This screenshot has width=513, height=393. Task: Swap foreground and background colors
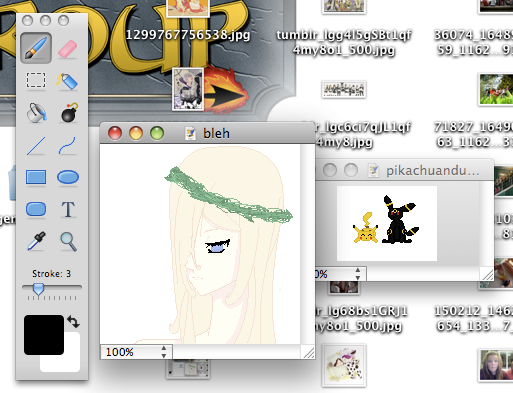click(73, 322)
